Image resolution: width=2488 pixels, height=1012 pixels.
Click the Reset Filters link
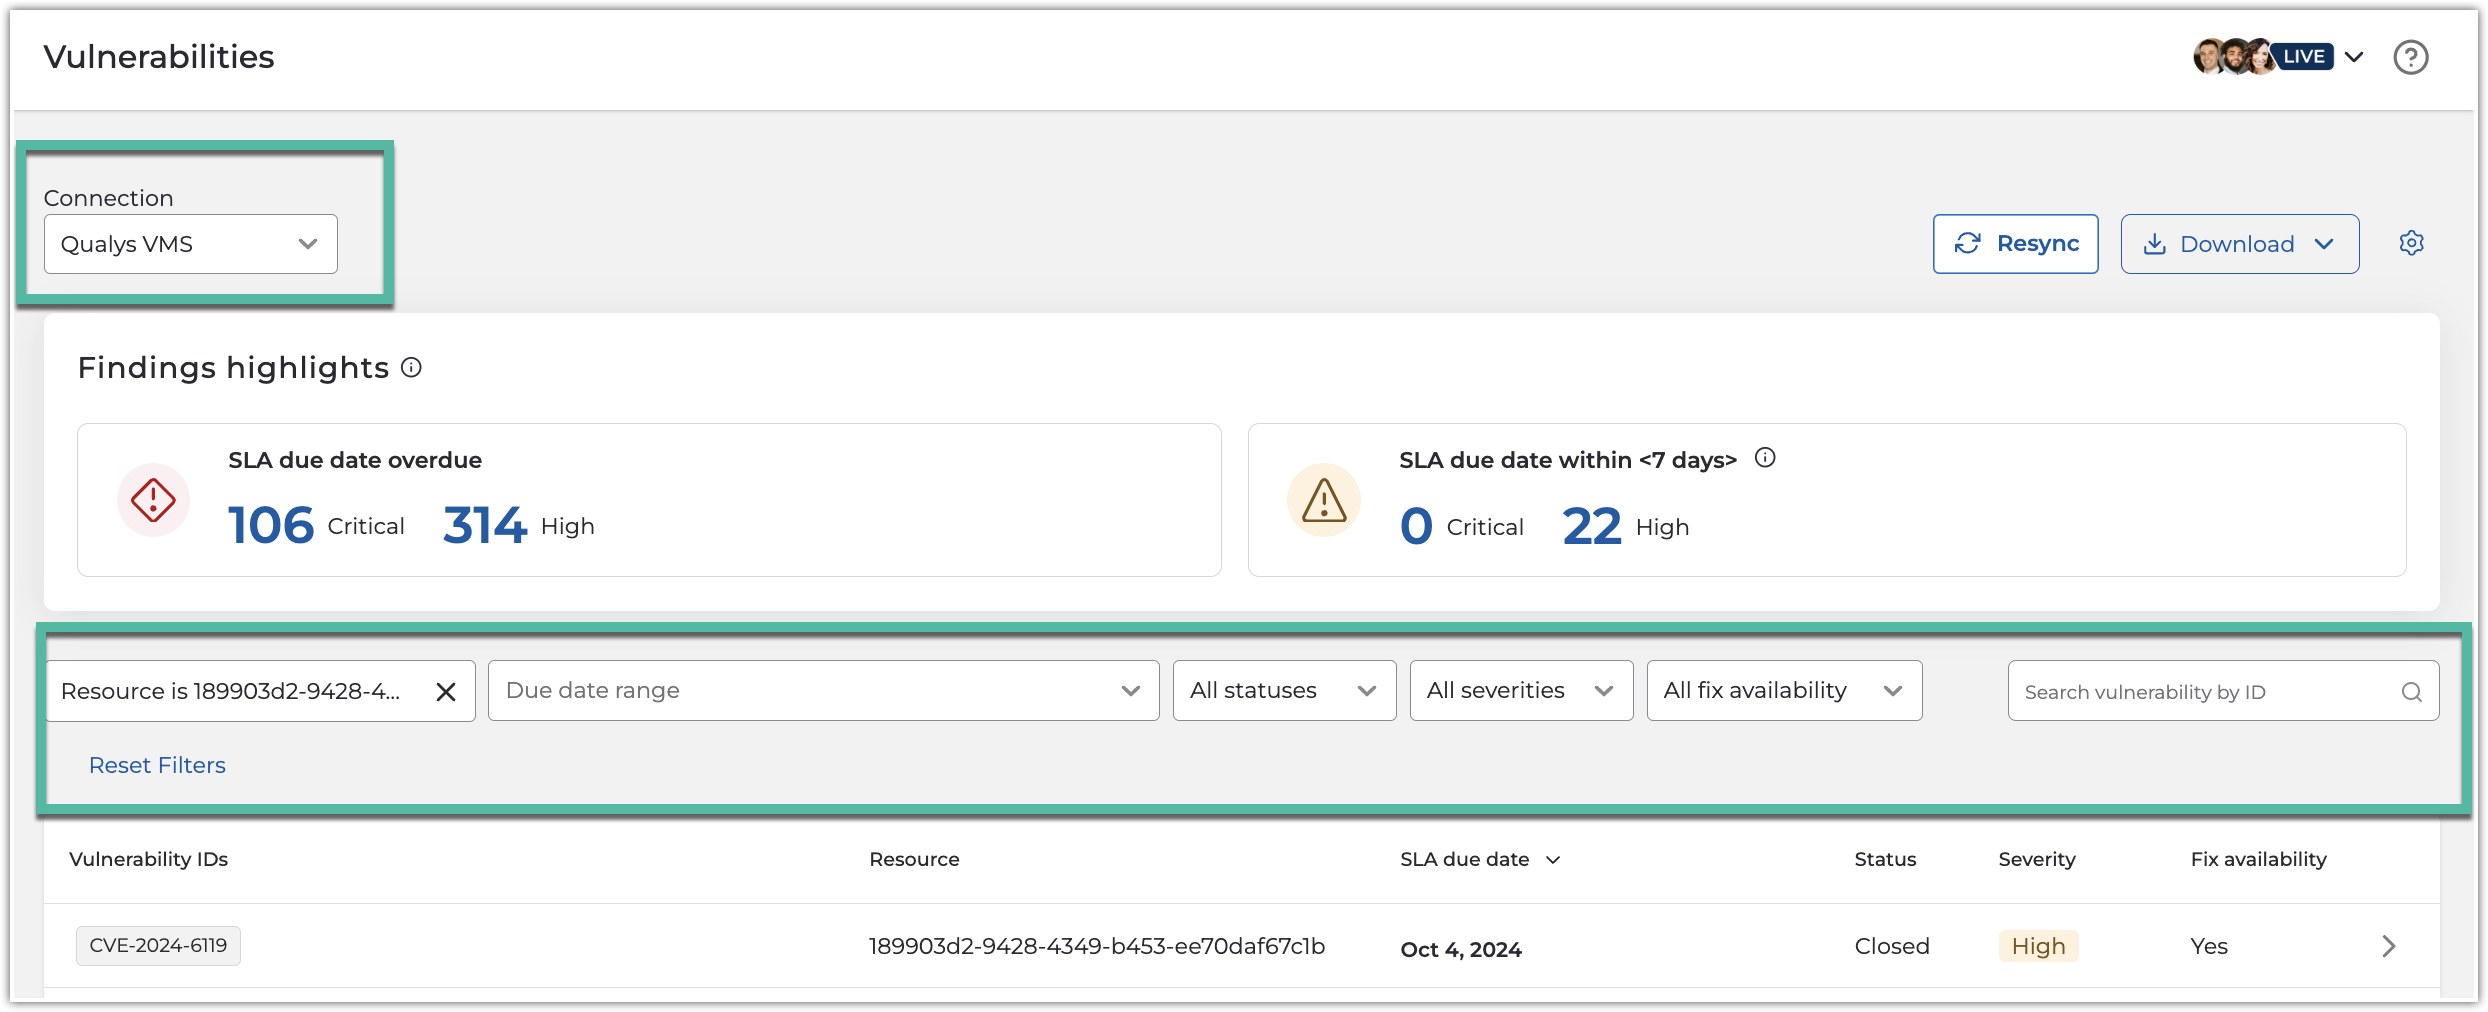coord(157,765)
